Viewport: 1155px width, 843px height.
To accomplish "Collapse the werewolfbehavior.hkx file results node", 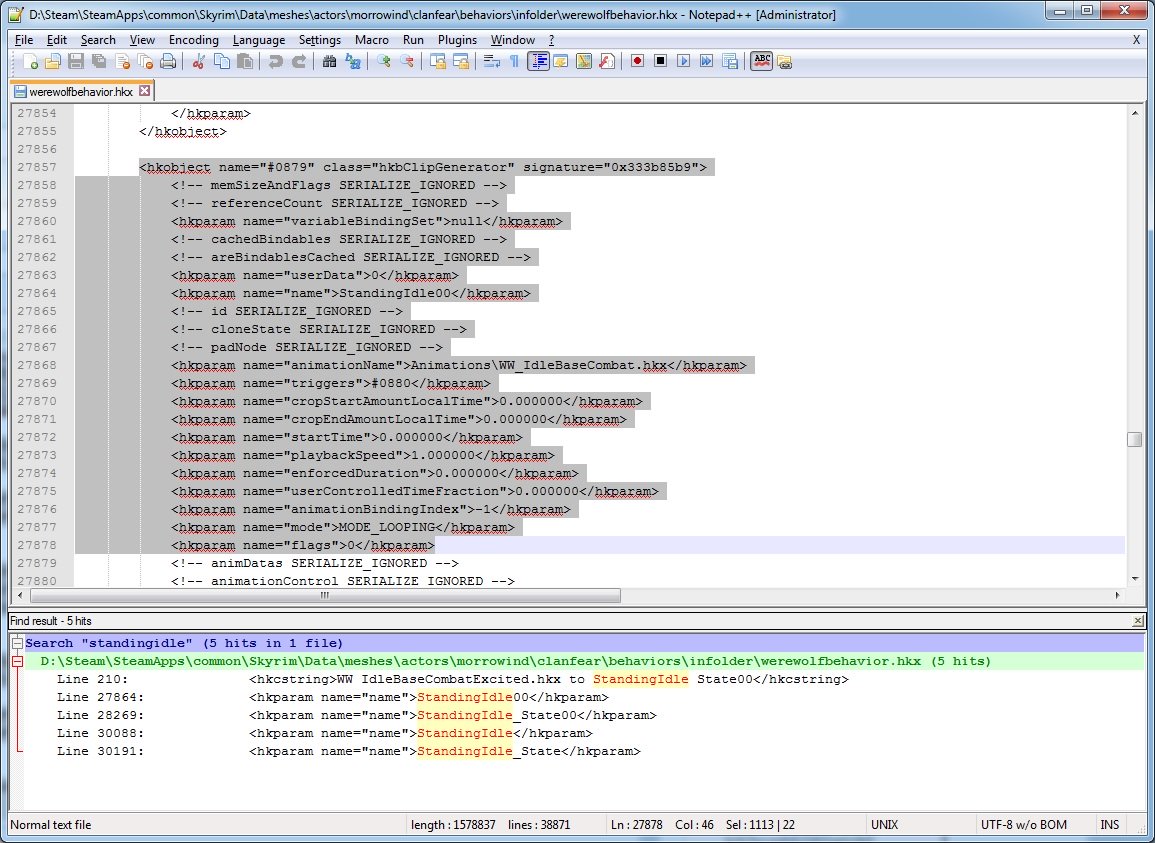I will pyautogui.click(x=17, y=662).
